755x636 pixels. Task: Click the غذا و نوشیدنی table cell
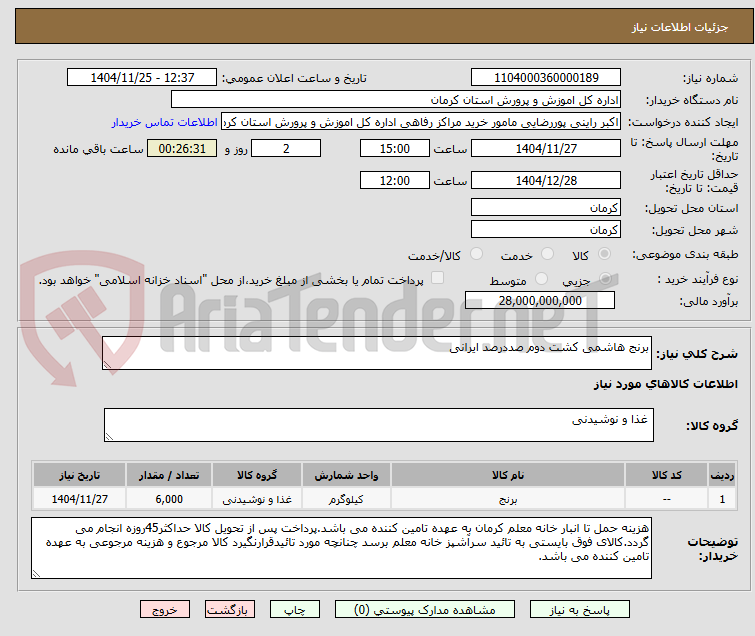tap(257, 499)
